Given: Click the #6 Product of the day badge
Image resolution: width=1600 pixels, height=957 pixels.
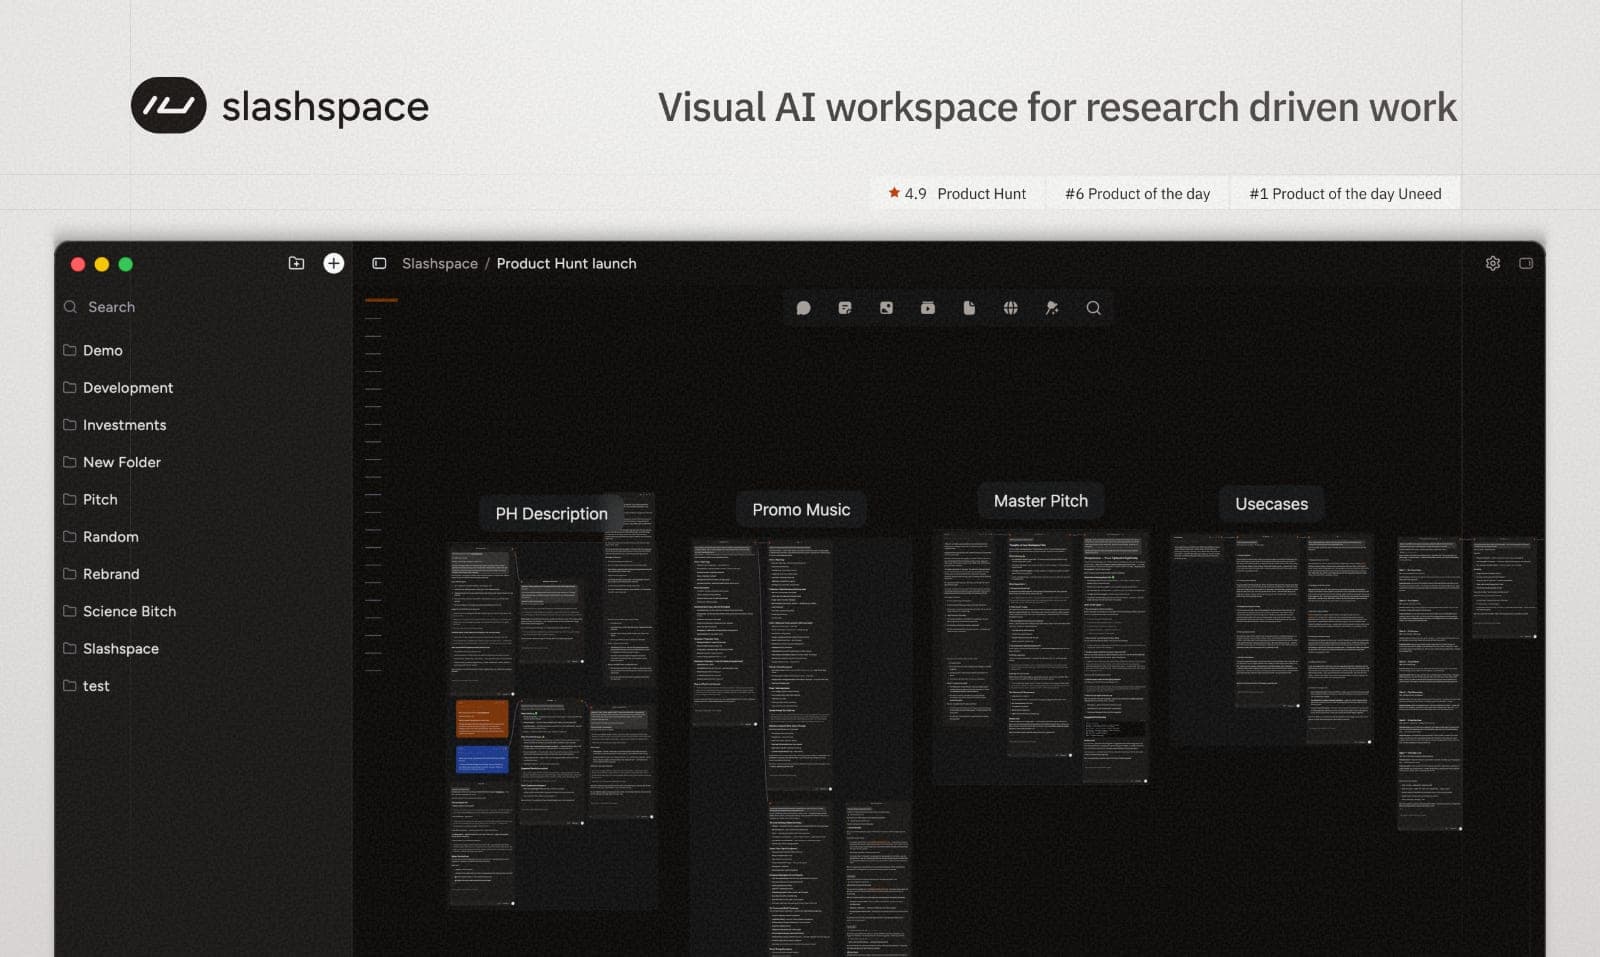Looking at the screenshot, I should click(1137, 194).
